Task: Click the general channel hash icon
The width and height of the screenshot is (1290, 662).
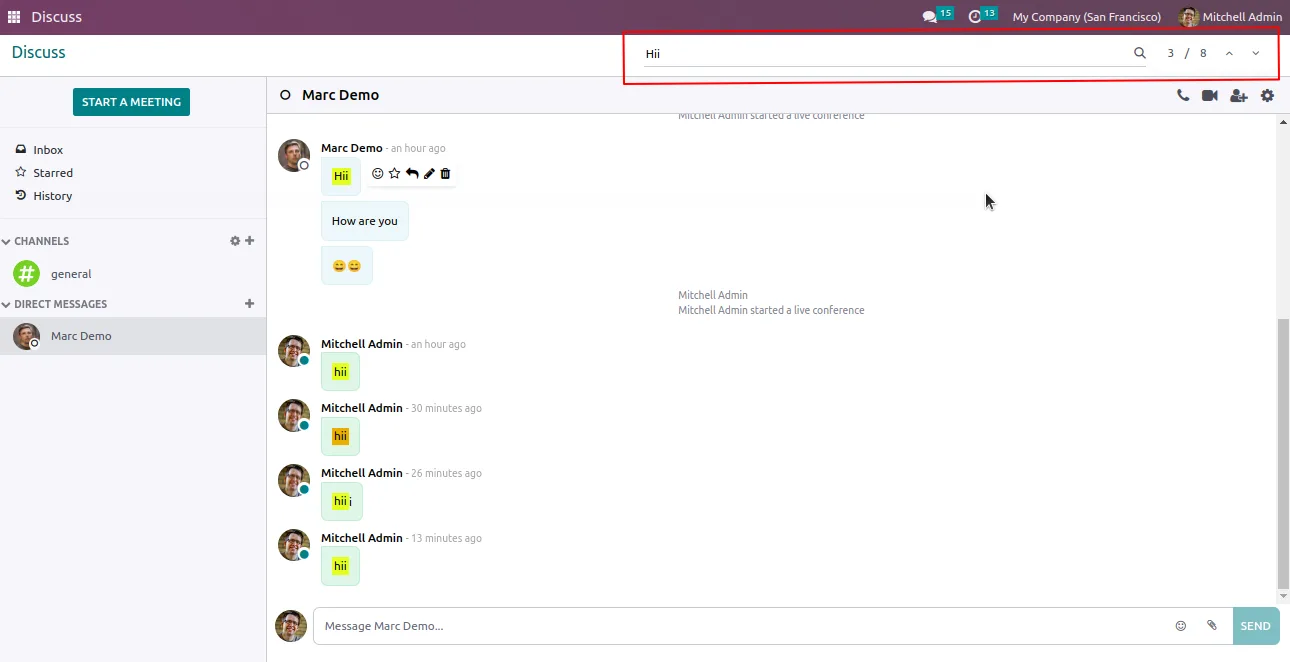Action: [26, 273]
